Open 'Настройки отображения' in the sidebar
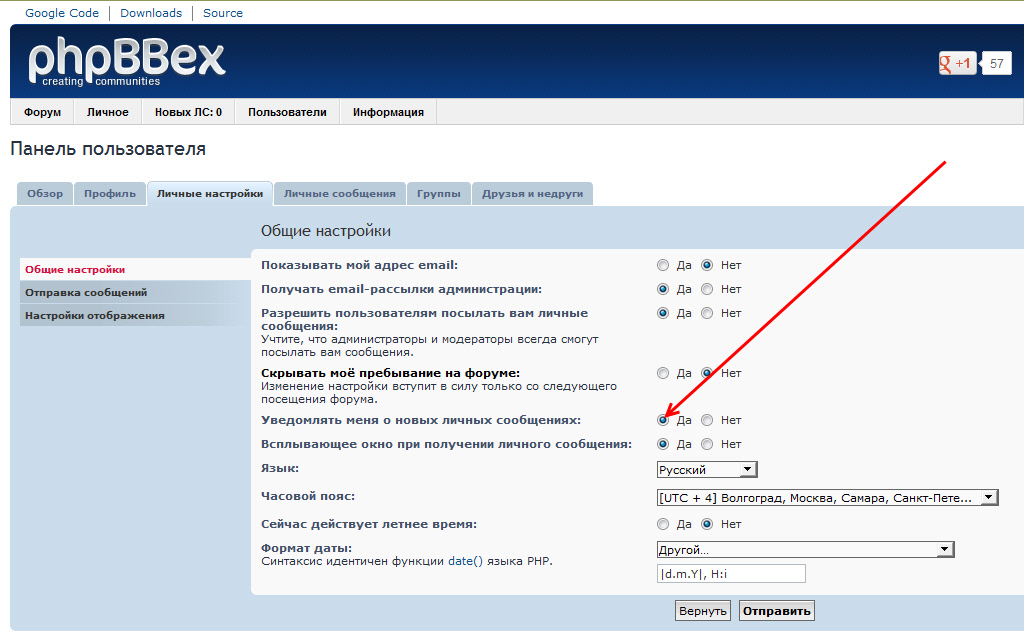Image resolution: width=1024 pixels, height=643 pixels. tap(95, 316)
